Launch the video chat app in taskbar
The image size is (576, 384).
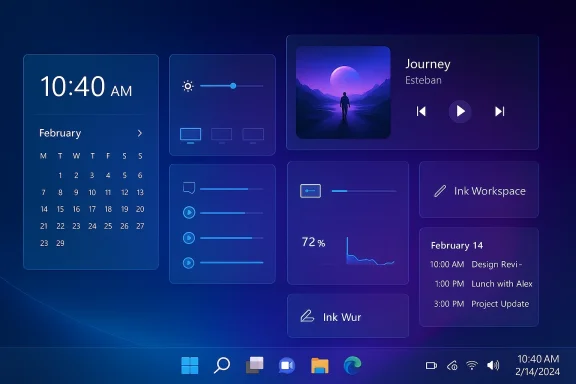tap(287, 366)
